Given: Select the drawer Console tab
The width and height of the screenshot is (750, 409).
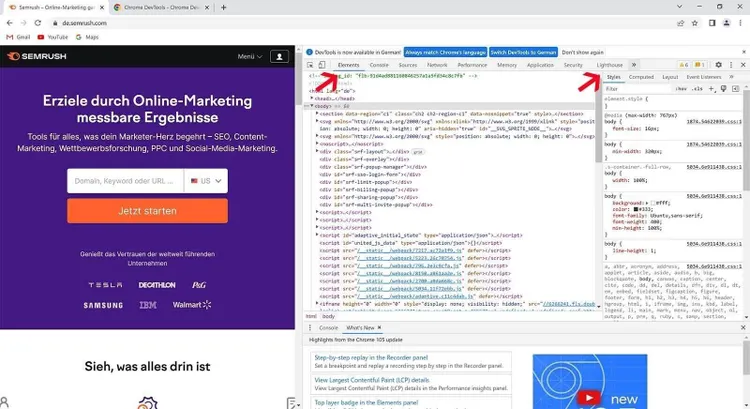Looking at the screenshot, I should [328, 328].
